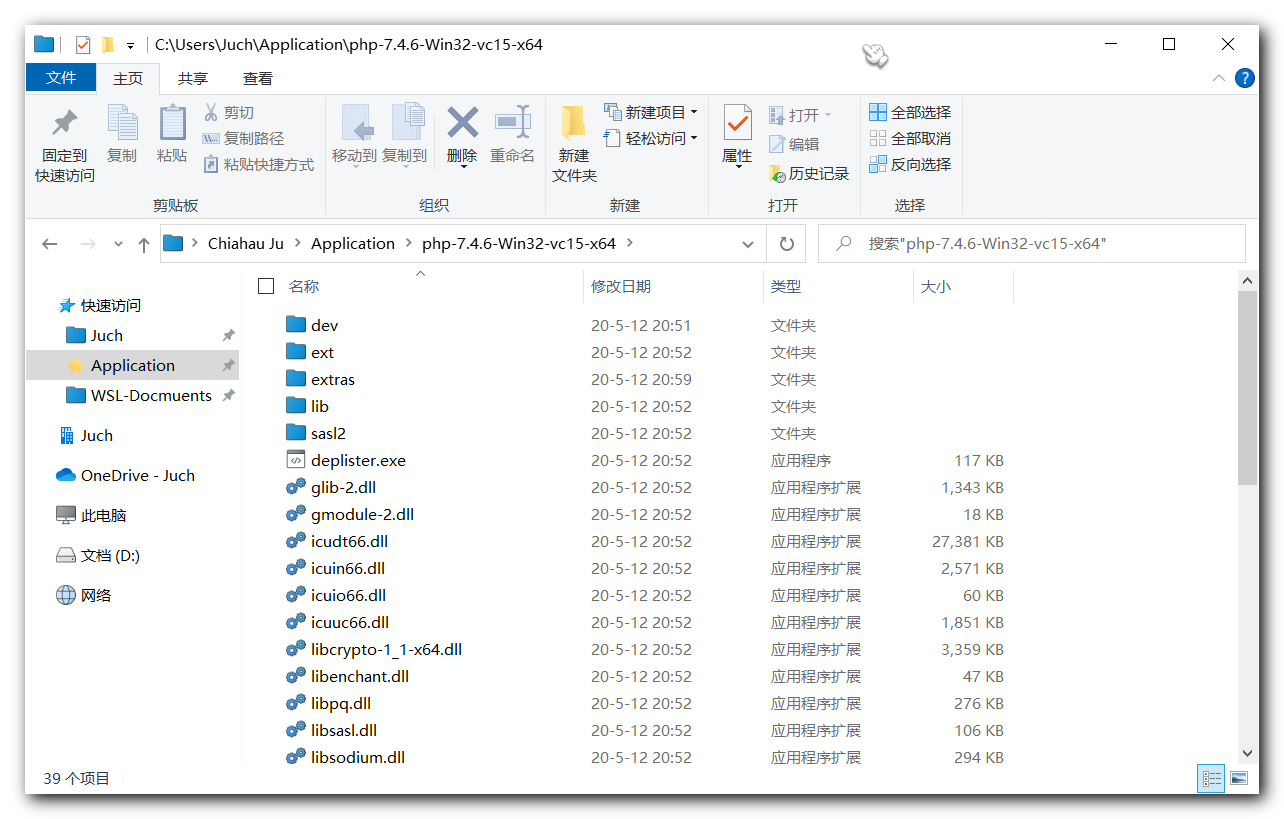Screen dimensions: 1284x819
Task: Open the 查看 ribbon tab
Action: pos(257,78)
